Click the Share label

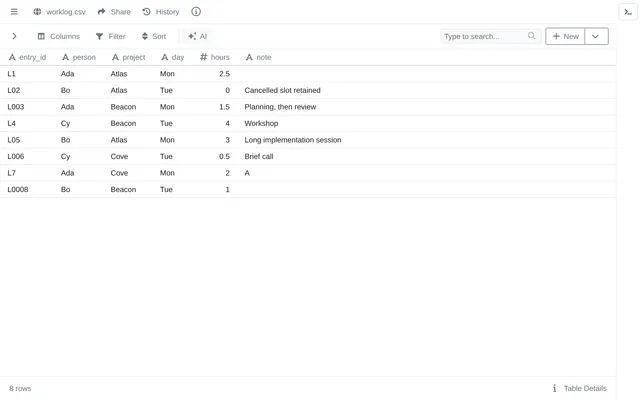(x=121, y=12)
